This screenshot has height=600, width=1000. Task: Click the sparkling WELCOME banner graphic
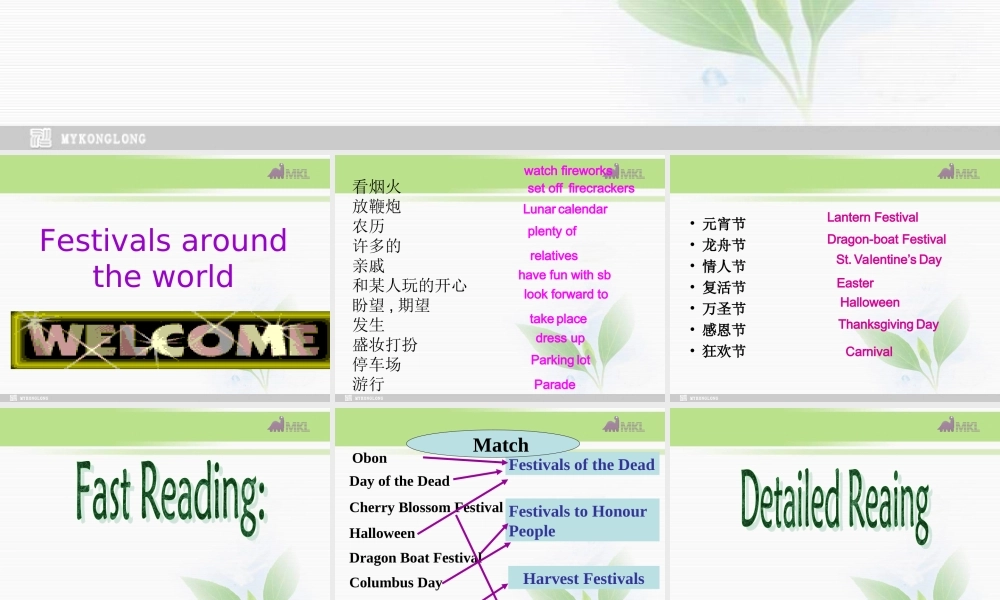tap(167, 340)
